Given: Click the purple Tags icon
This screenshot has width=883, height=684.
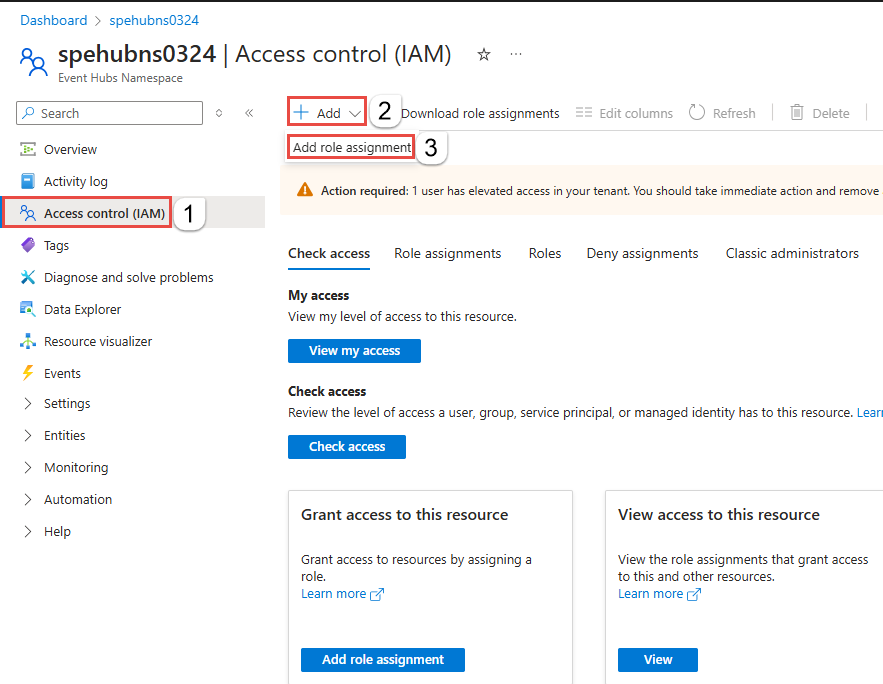Looking at the screenshot, I should (28, 245).
